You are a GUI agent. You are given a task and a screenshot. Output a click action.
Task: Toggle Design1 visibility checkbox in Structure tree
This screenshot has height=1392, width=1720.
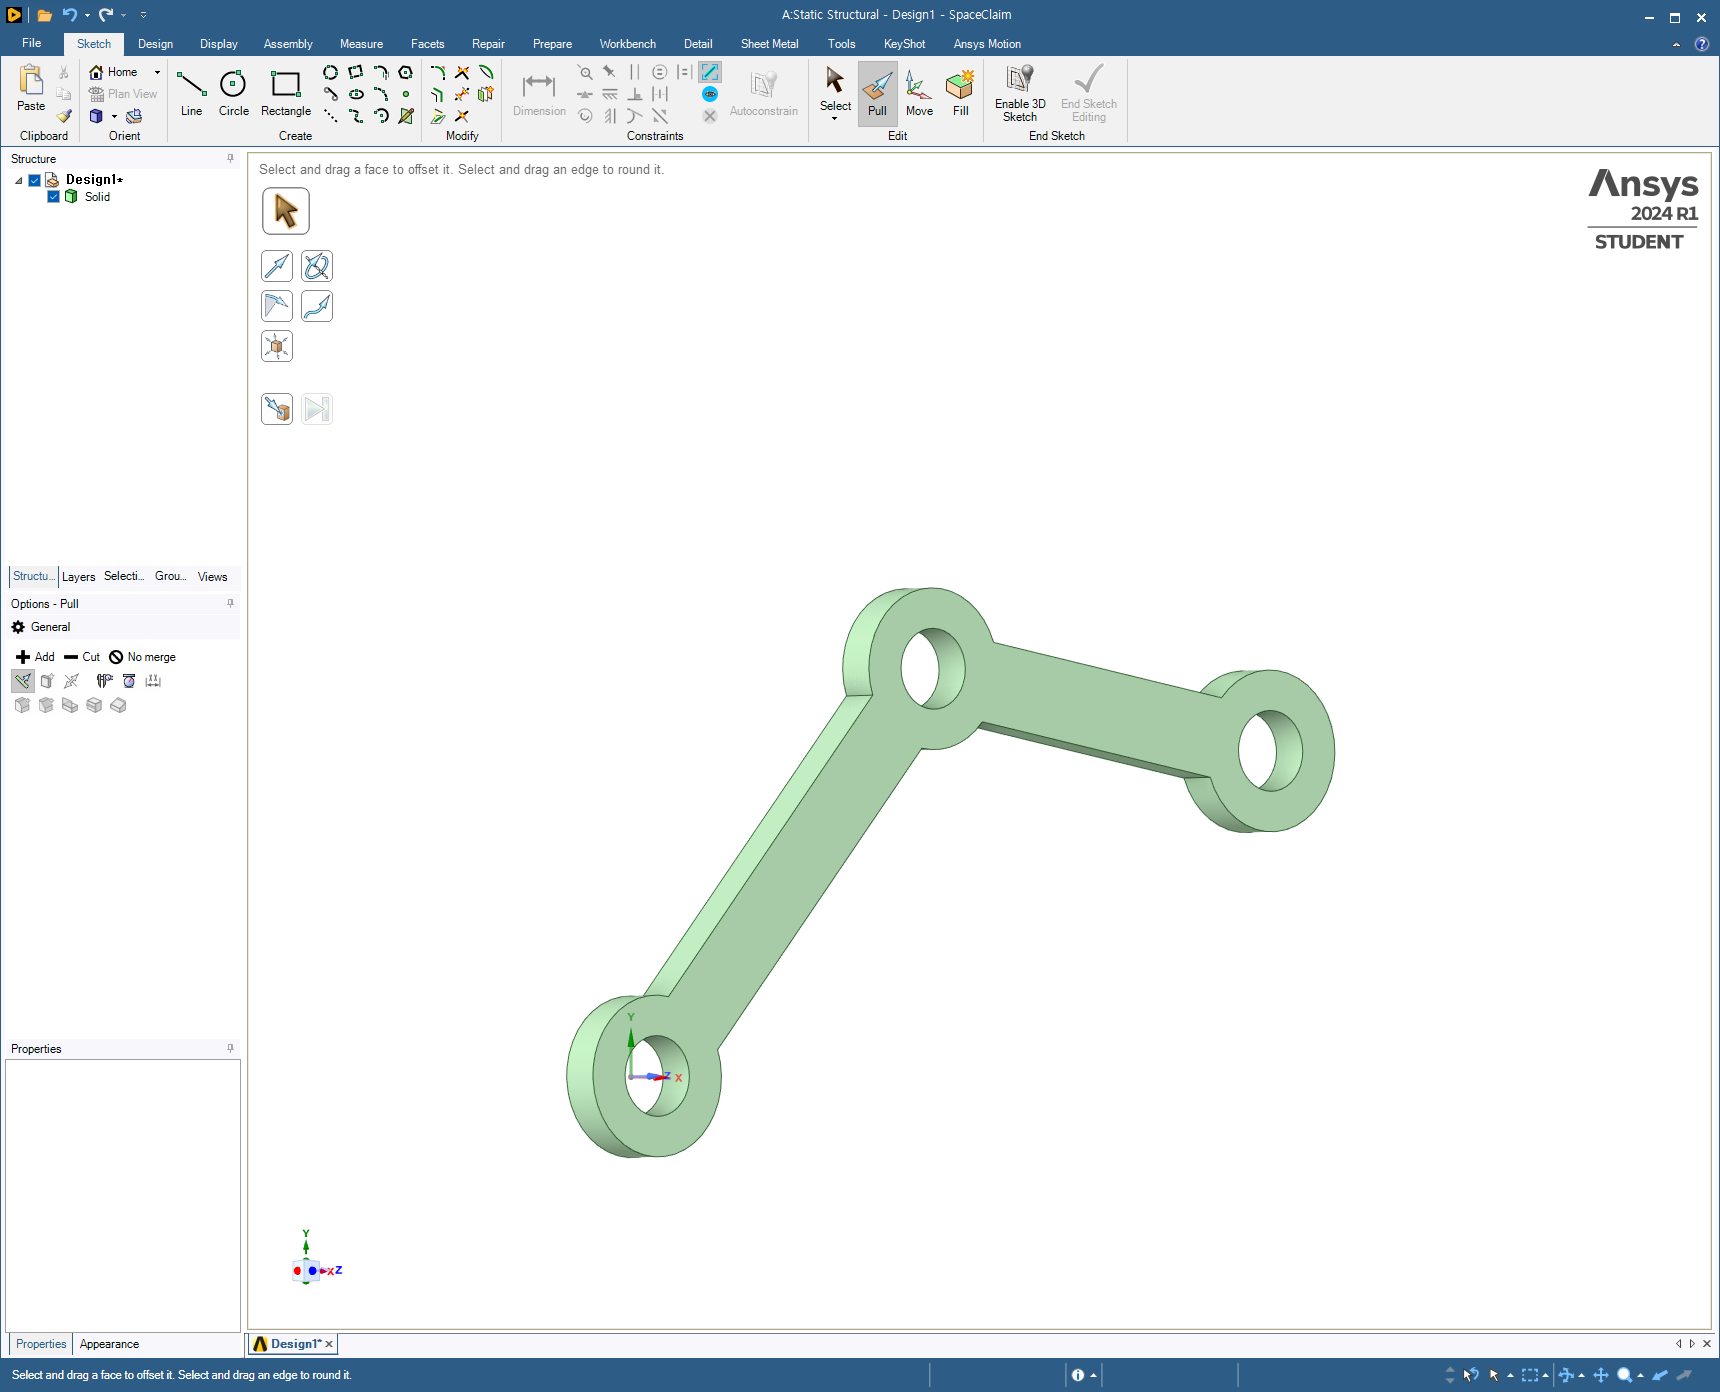click(34, 180)
